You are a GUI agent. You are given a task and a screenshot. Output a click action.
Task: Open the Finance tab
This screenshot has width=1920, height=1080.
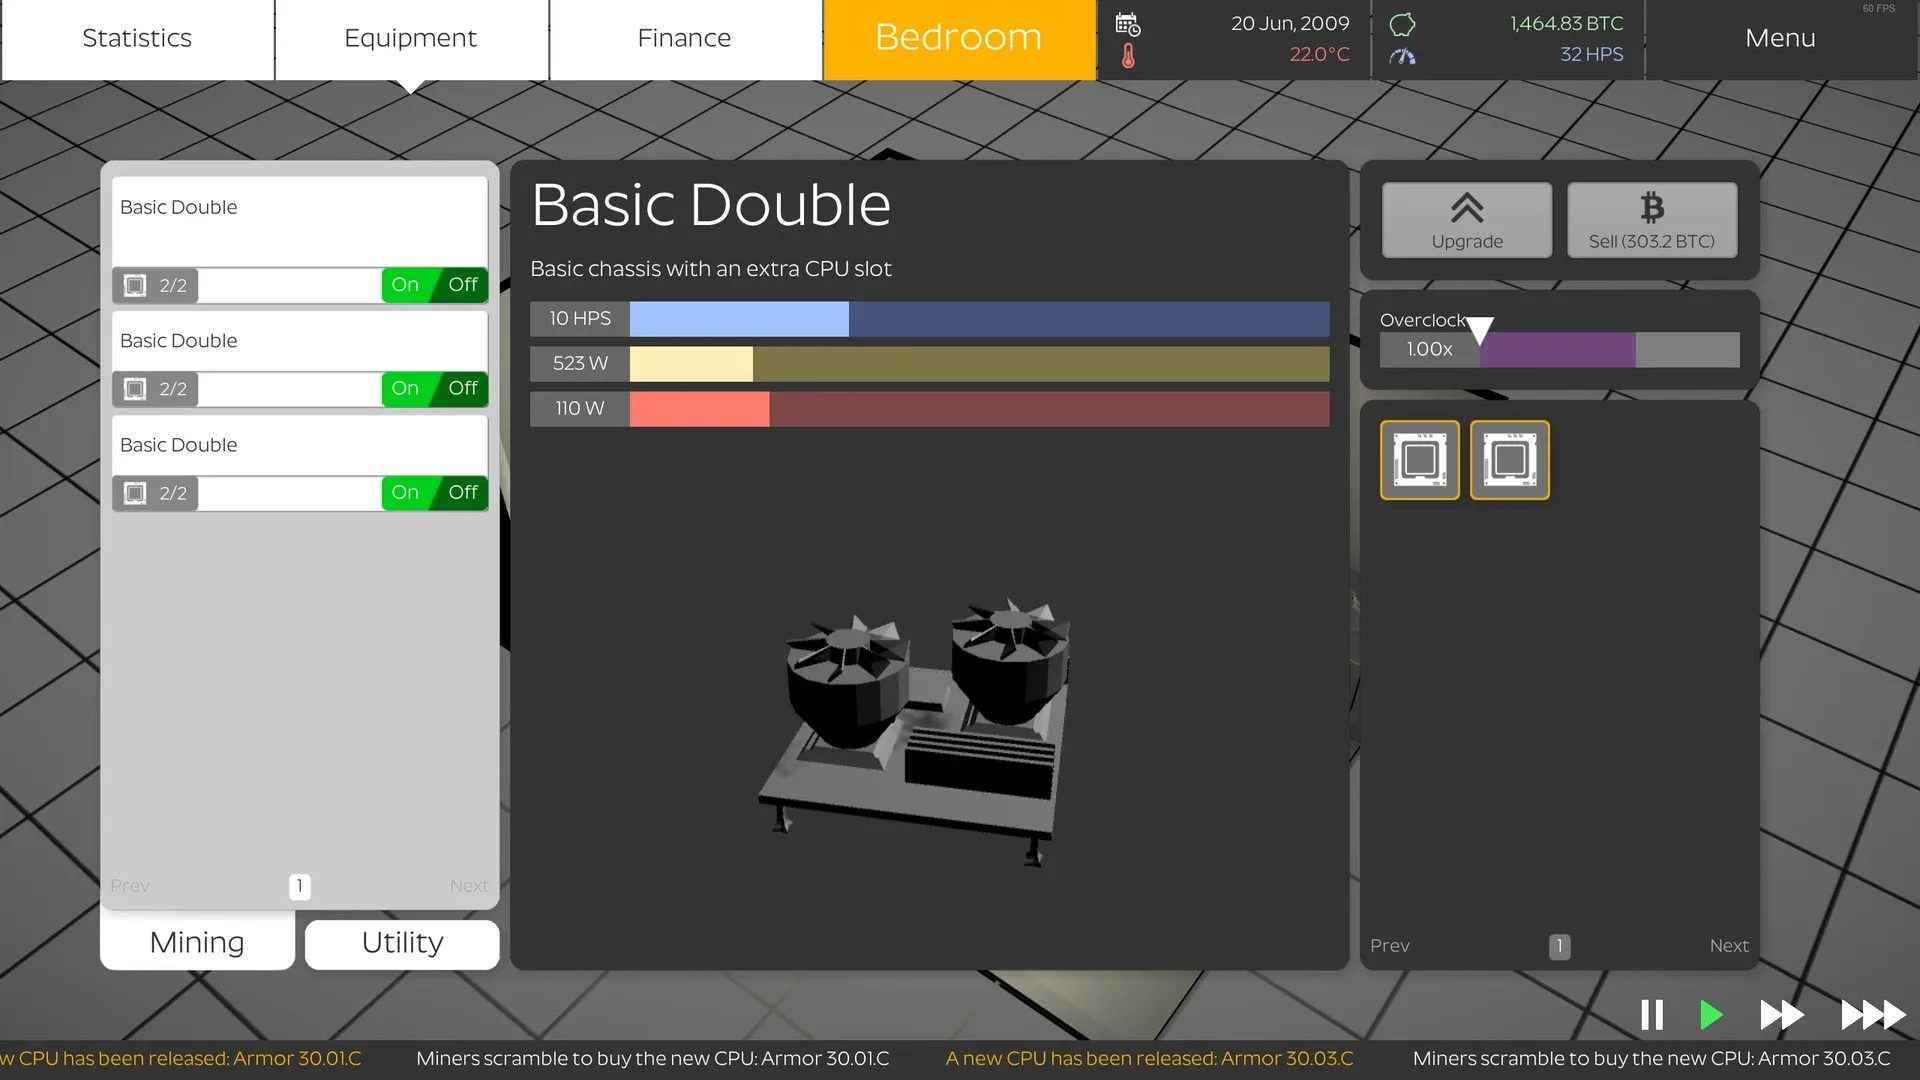pos(684,39)
